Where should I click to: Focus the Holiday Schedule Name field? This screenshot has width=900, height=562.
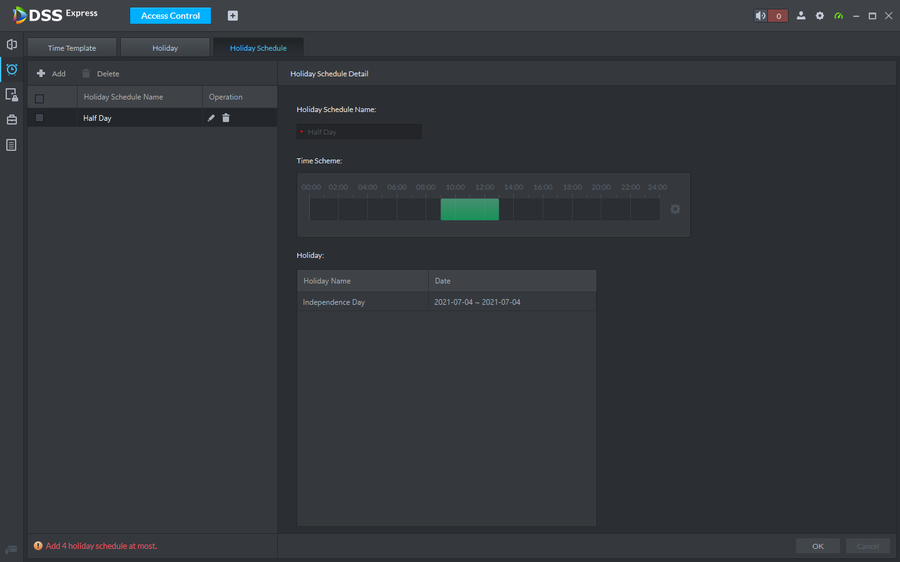359,131
